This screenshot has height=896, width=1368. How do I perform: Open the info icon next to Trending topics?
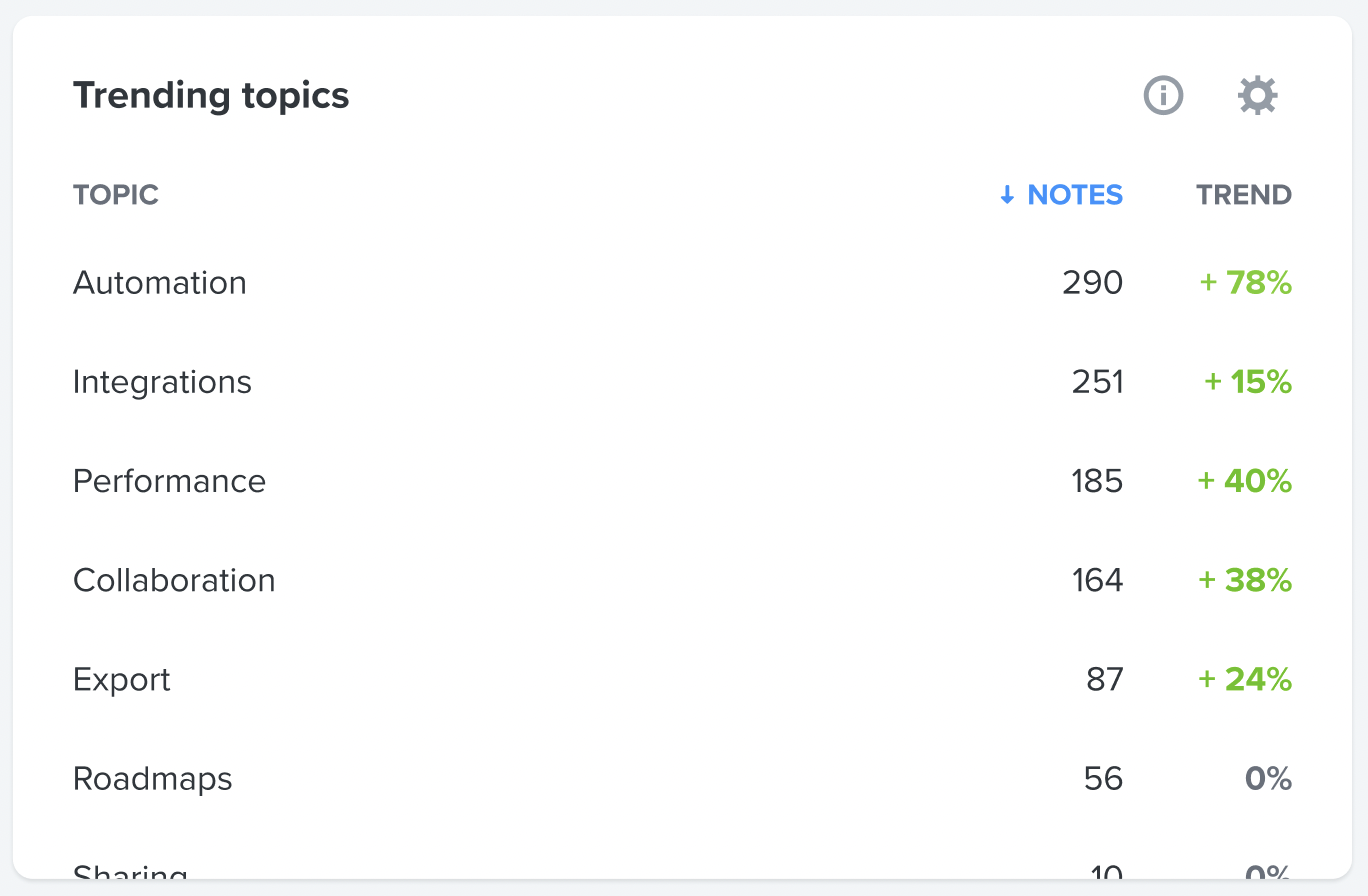[x=1163, y=96]
